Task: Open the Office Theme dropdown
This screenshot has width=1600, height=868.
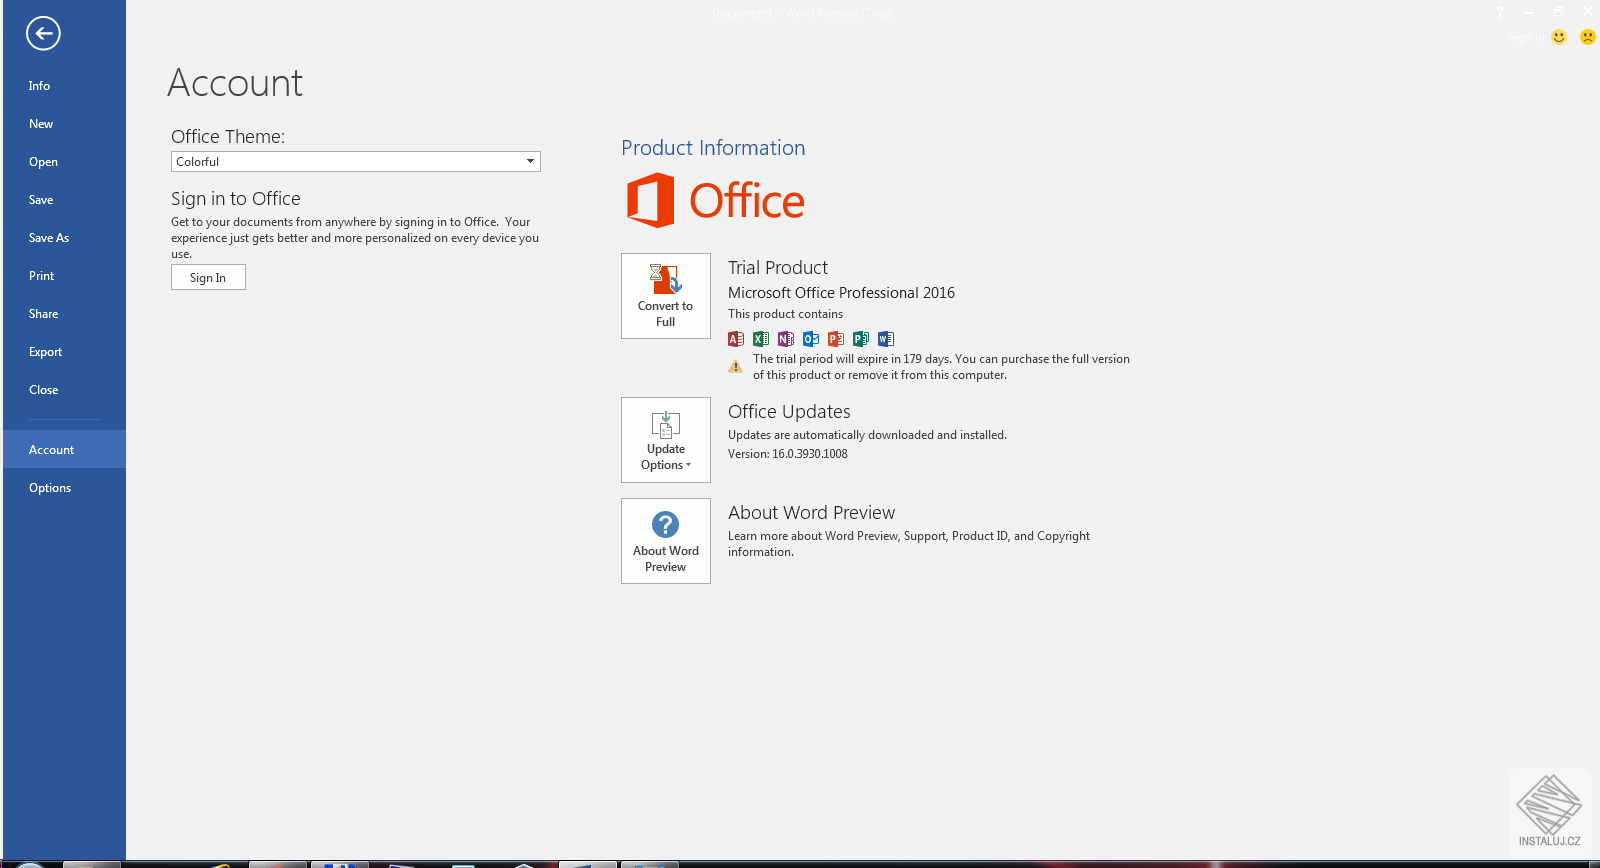Action: coord(356,162)
